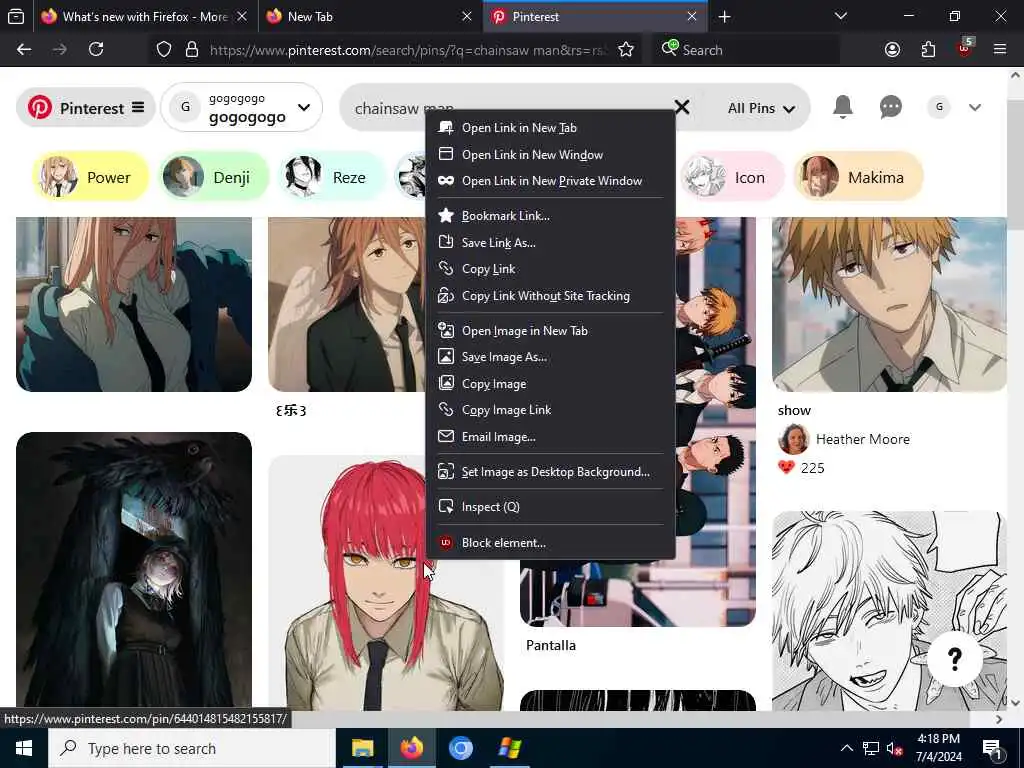The width and height of the screenshot is (1024, 768).
Task: Choose Copy Image Link
Action: [550, 410]
